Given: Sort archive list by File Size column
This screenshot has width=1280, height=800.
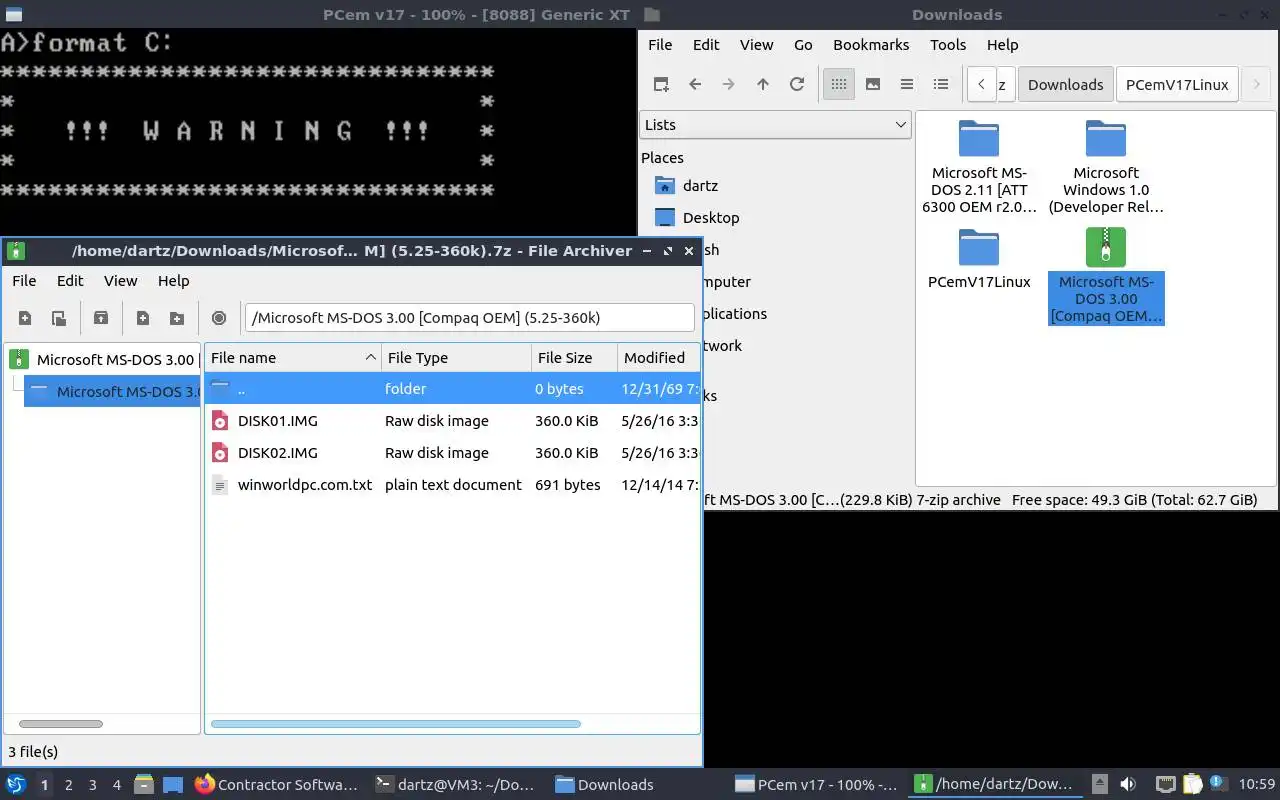Looking at the screenshot, I should coord(574,358).
